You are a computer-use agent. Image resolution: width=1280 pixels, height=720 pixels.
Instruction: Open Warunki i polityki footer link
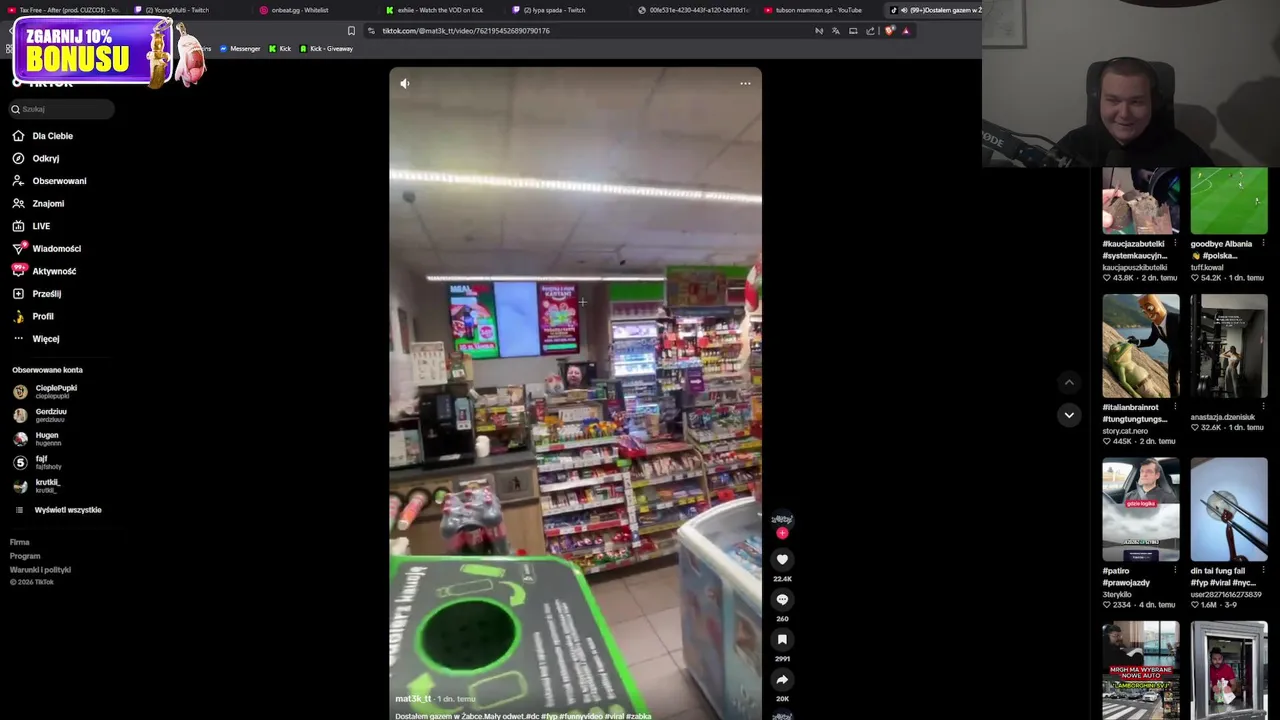click(40, 570)
